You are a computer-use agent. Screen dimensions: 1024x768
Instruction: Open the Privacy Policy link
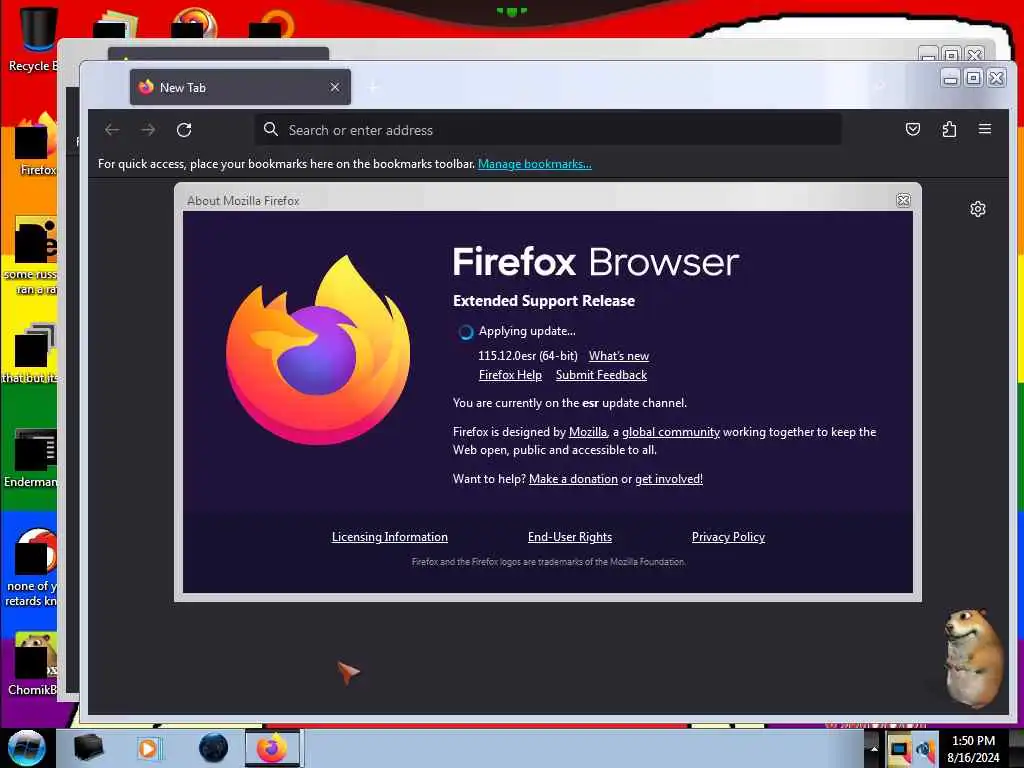[x=728, y=537]
